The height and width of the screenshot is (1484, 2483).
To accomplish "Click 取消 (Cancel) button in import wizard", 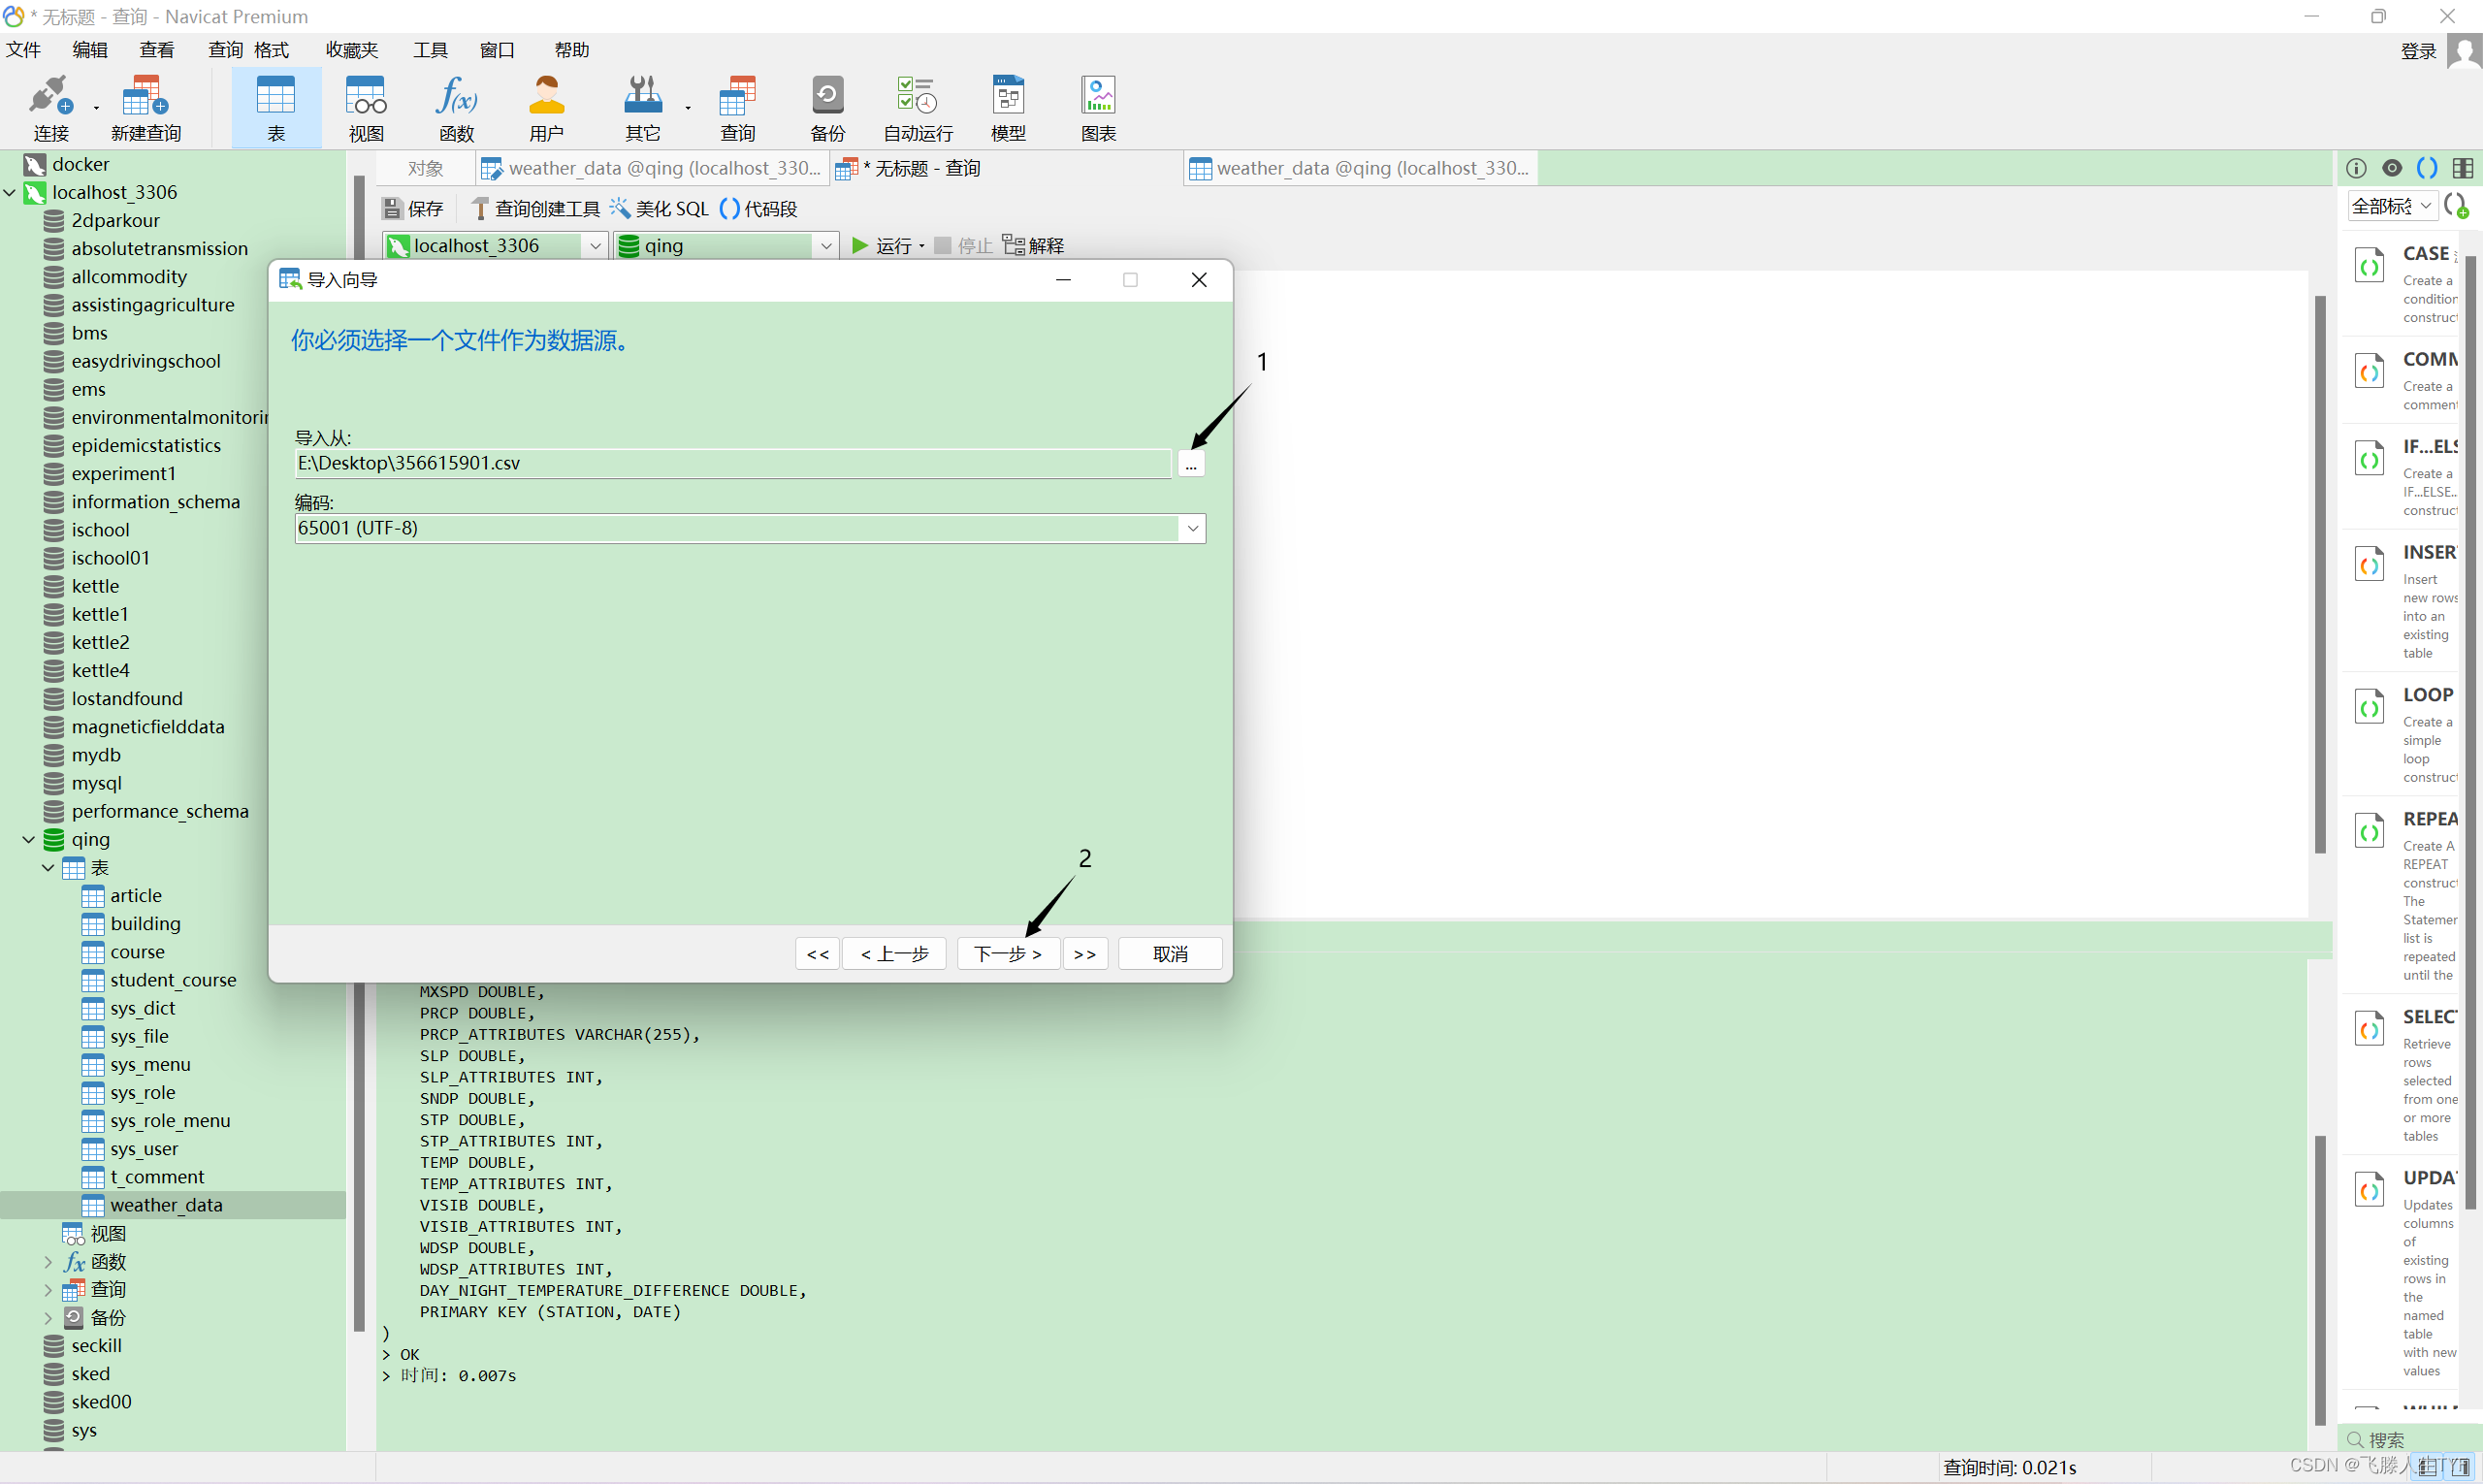I will (1168, 952).
